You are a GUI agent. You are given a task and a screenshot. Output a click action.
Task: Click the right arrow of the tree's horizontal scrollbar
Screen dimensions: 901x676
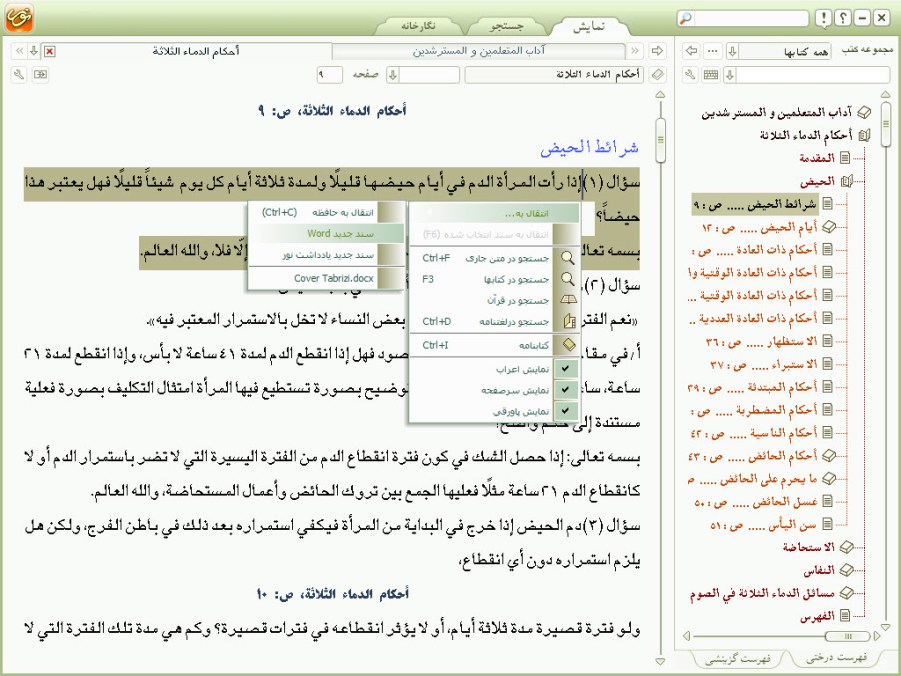click(x=876, y=636)
